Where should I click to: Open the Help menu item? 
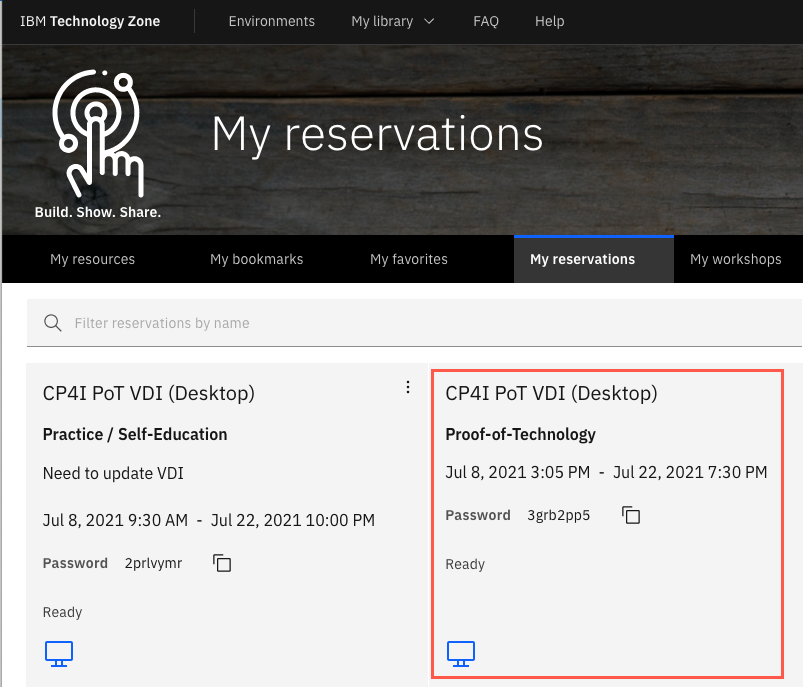(550, 22)
